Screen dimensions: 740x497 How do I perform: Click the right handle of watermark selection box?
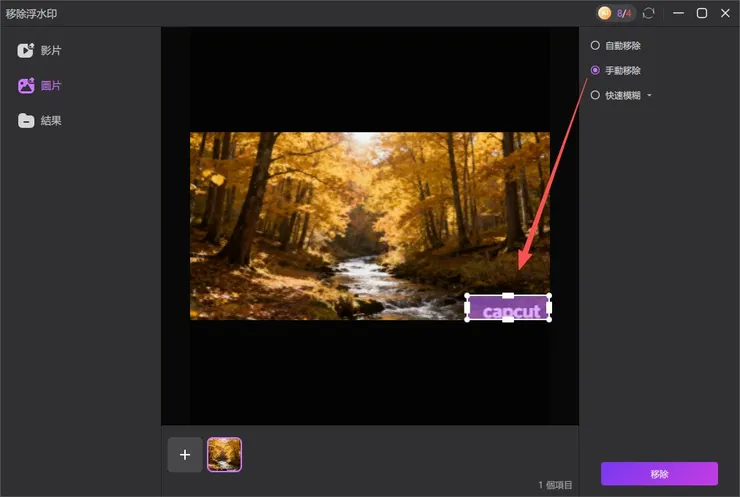click(549, 308)
